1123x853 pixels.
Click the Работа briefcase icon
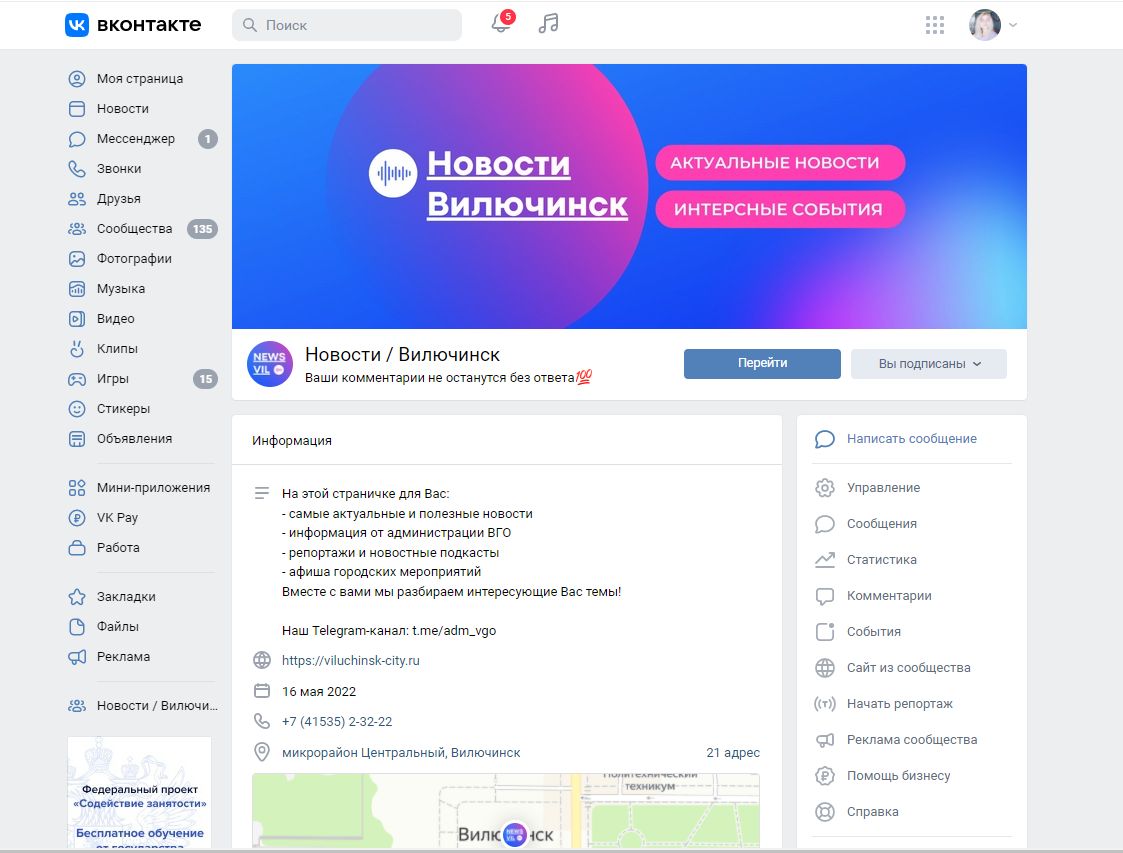coord(77,548)
